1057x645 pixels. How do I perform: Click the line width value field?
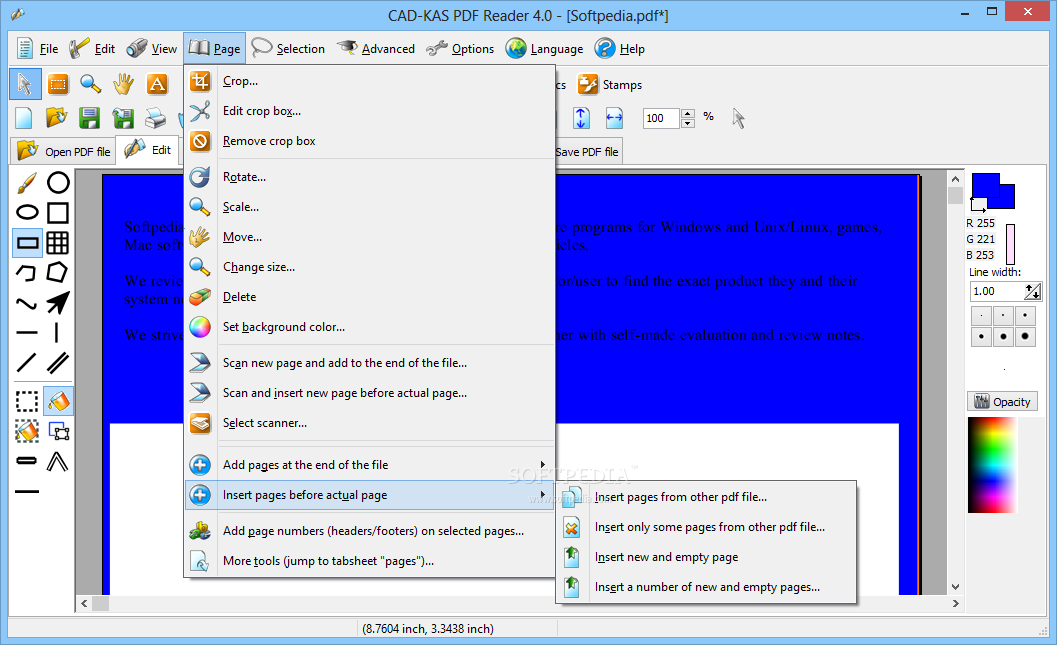[x=996, y=291]
